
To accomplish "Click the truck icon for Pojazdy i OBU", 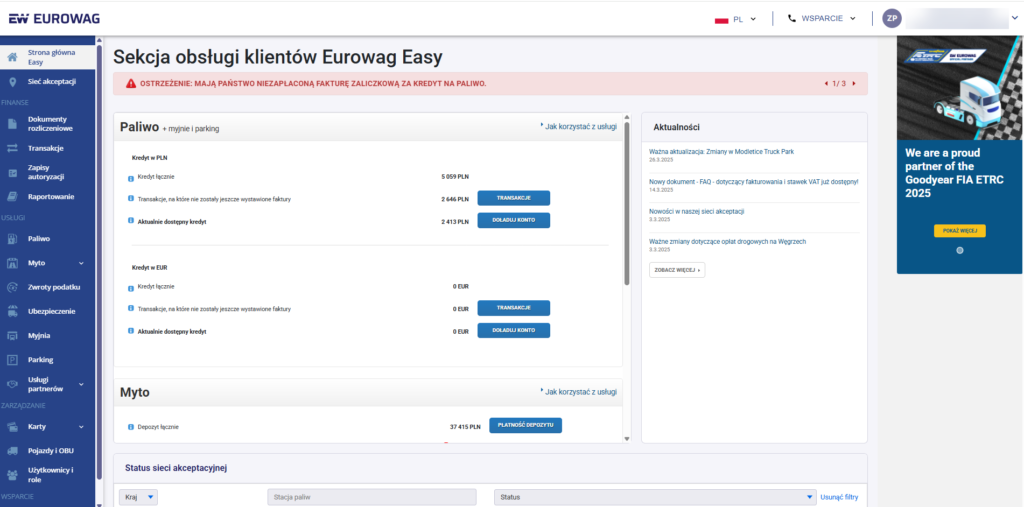I will (x=12, y=451).
